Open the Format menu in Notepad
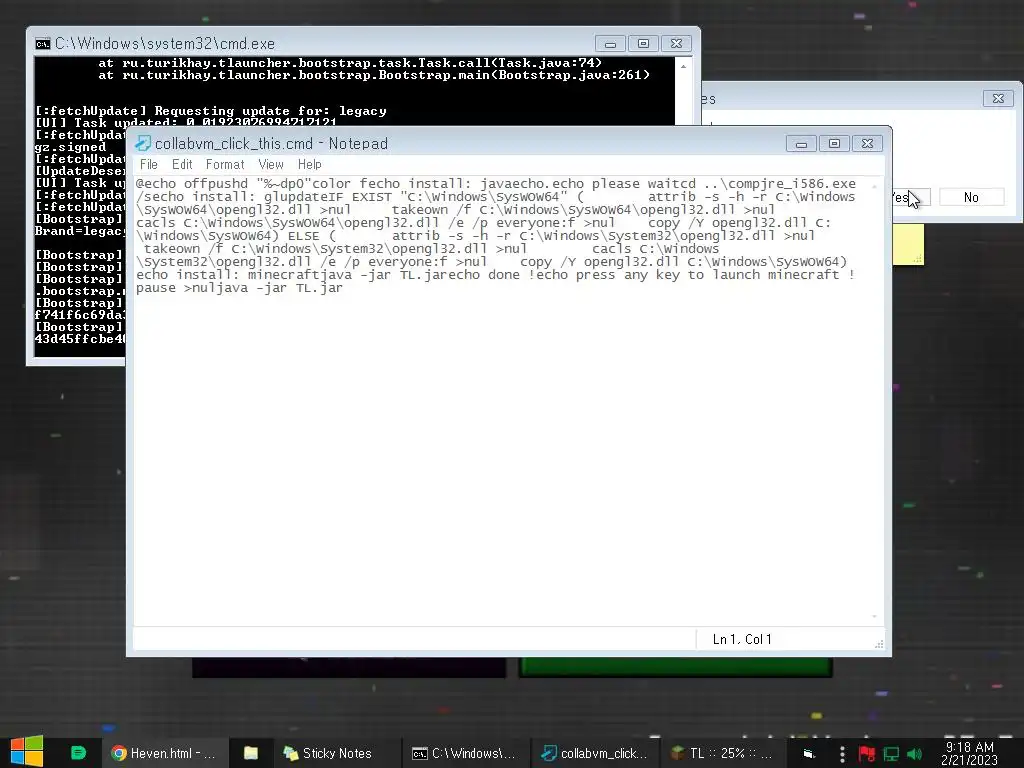The height and width of the screenshot is (768, 1024). [x=225, y=165]
